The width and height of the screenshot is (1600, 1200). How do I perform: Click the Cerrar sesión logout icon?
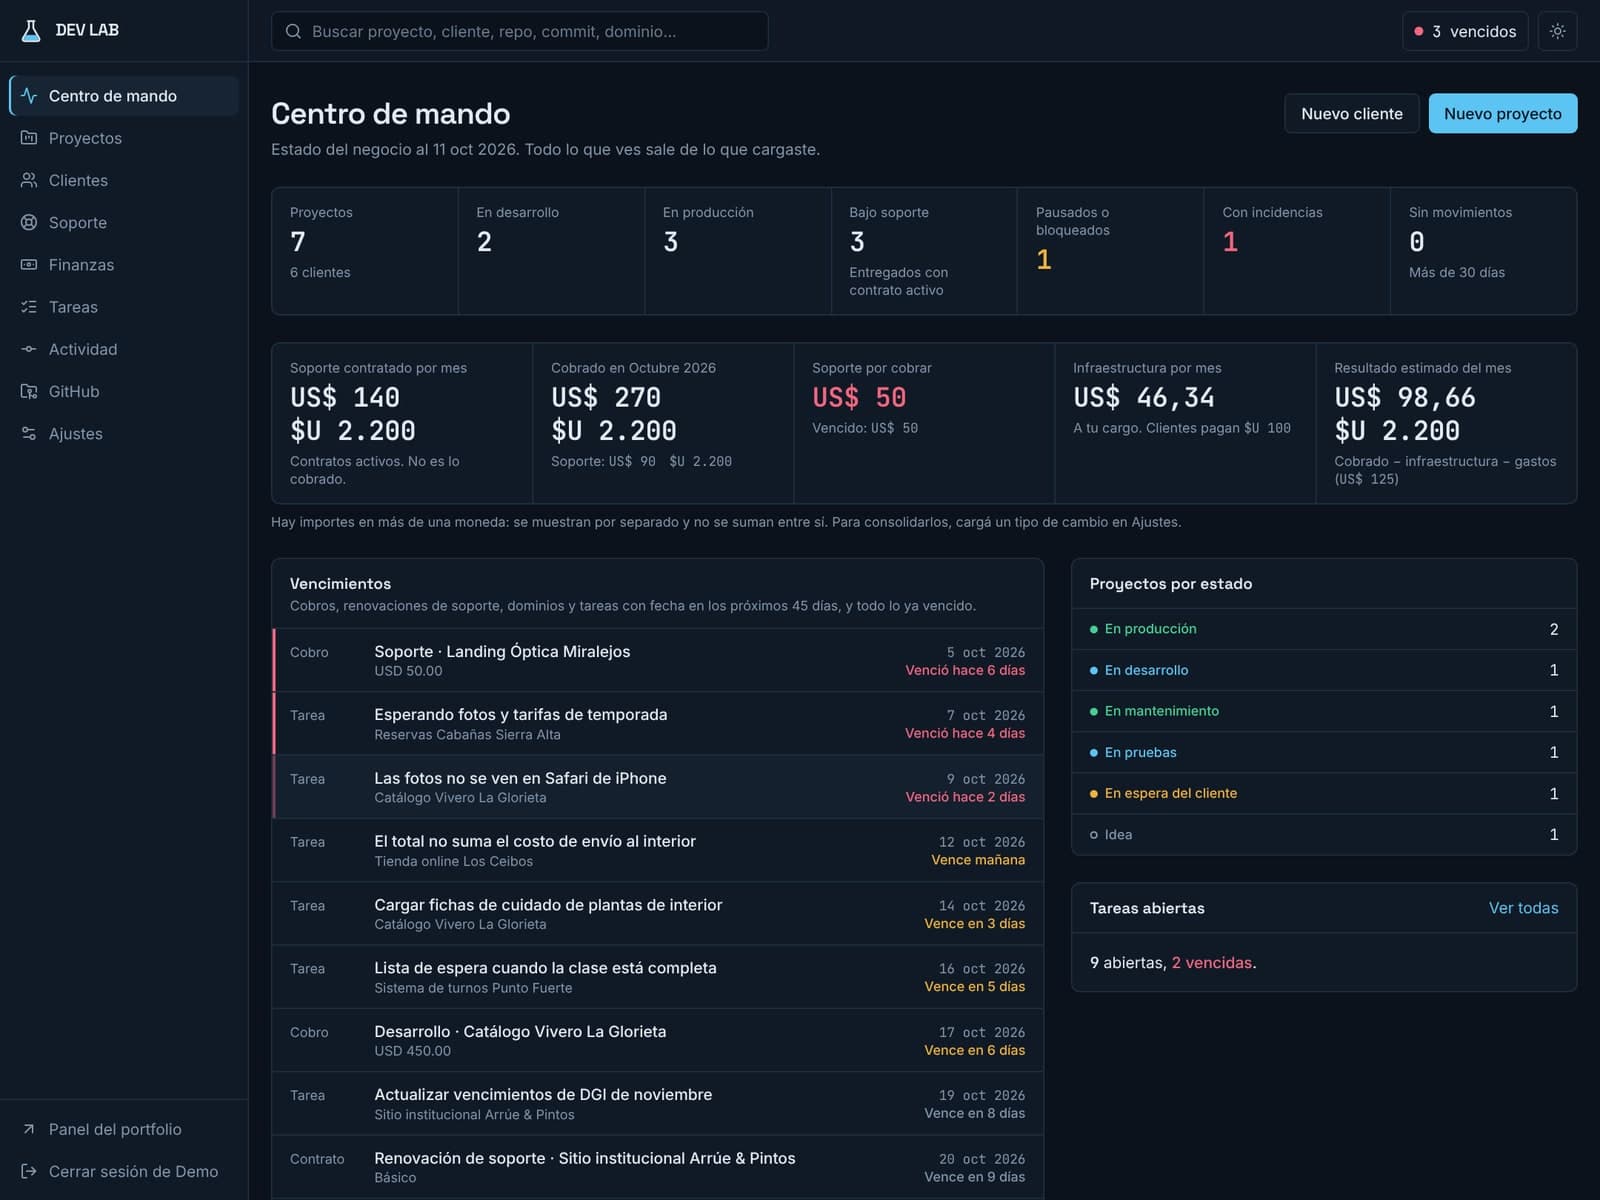pos(29,1171)
